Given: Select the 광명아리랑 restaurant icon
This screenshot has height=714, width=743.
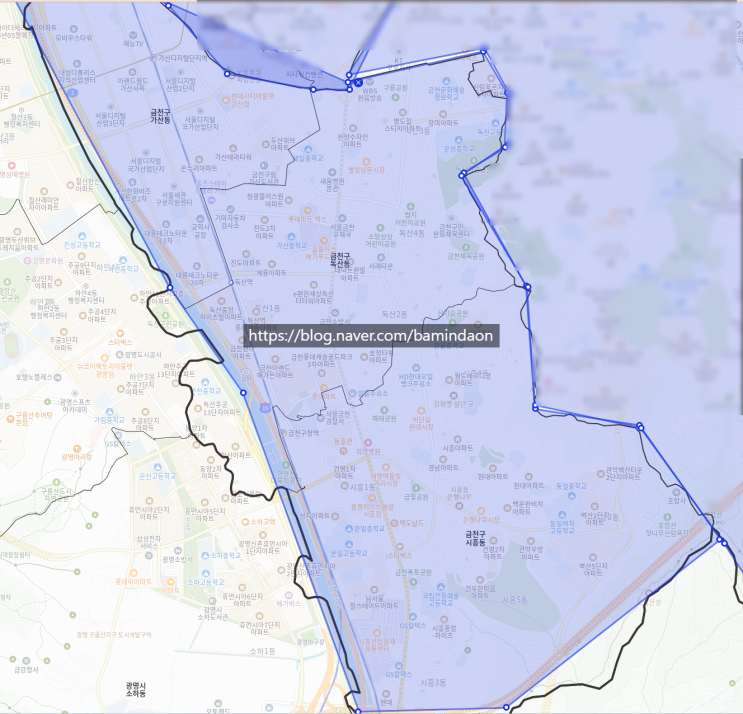Looking at the screenshot, I should click(x=77, y=449).
